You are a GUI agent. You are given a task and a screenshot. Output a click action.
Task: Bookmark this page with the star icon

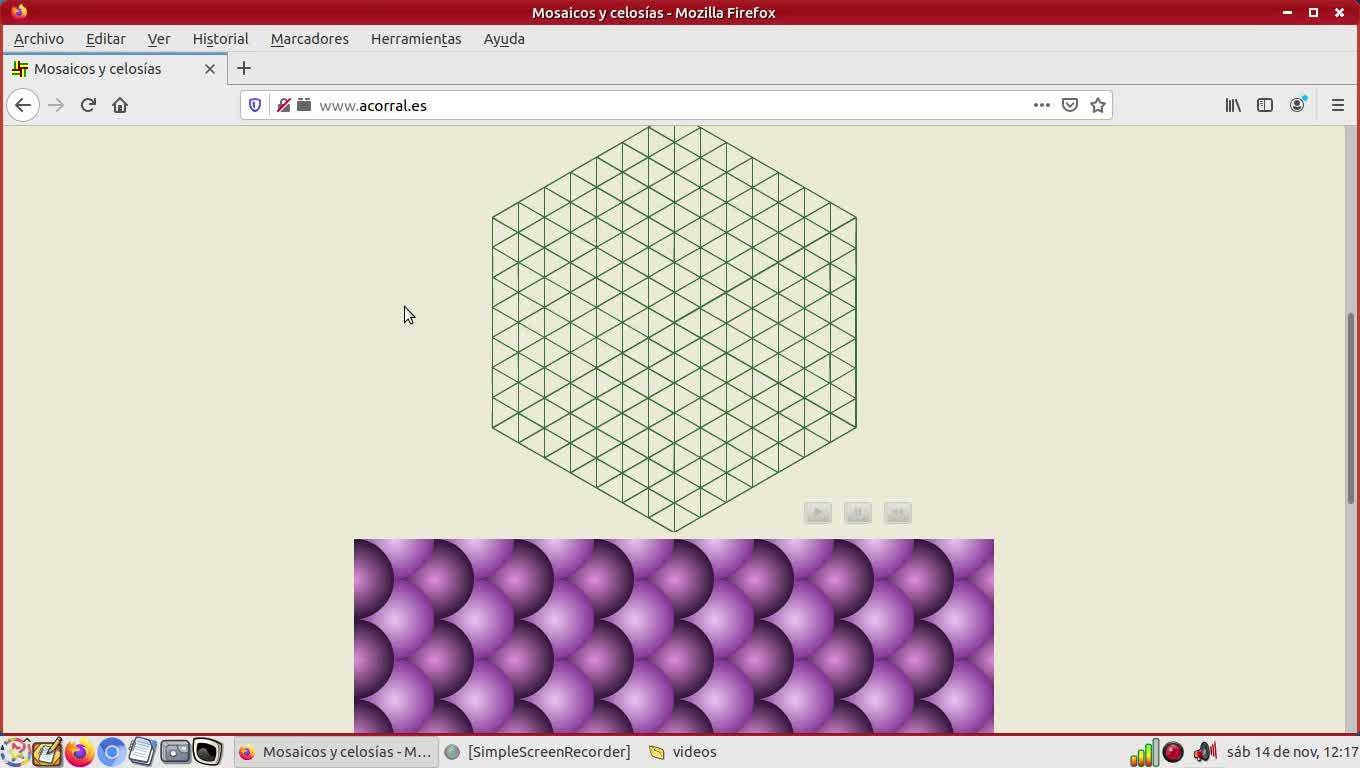(x=1098, y=105)
